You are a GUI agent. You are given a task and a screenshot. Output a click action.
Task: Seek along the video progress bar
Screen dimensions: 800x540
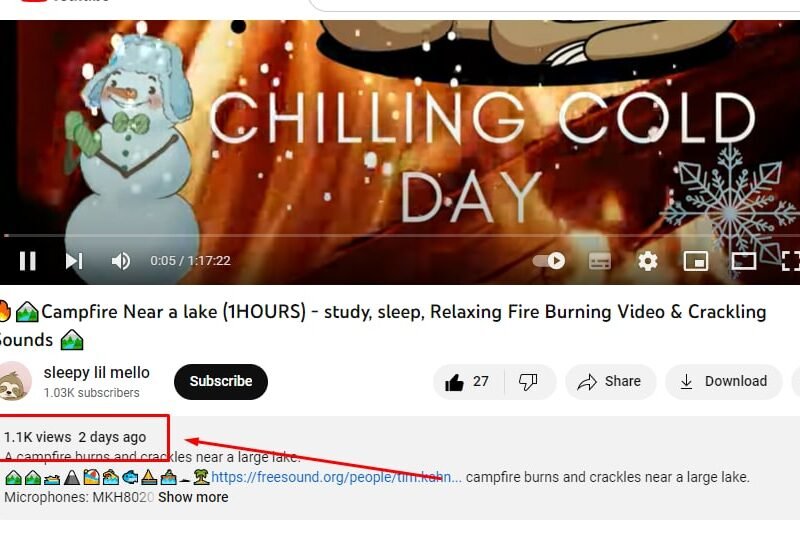[x=400, y=236]
